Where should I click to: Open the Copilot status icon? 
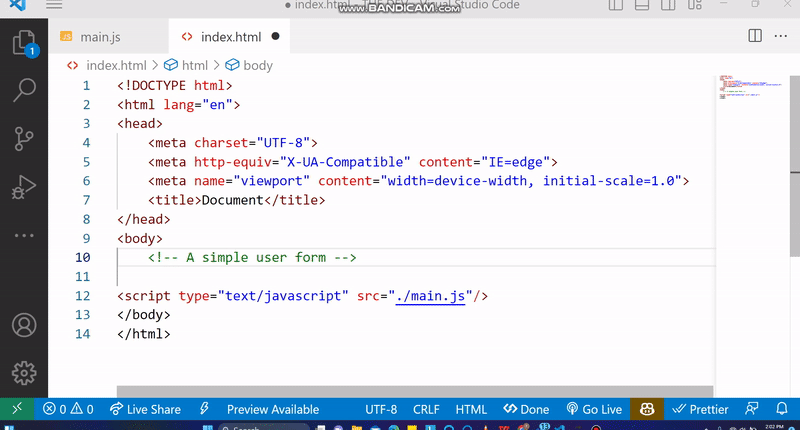647,409
